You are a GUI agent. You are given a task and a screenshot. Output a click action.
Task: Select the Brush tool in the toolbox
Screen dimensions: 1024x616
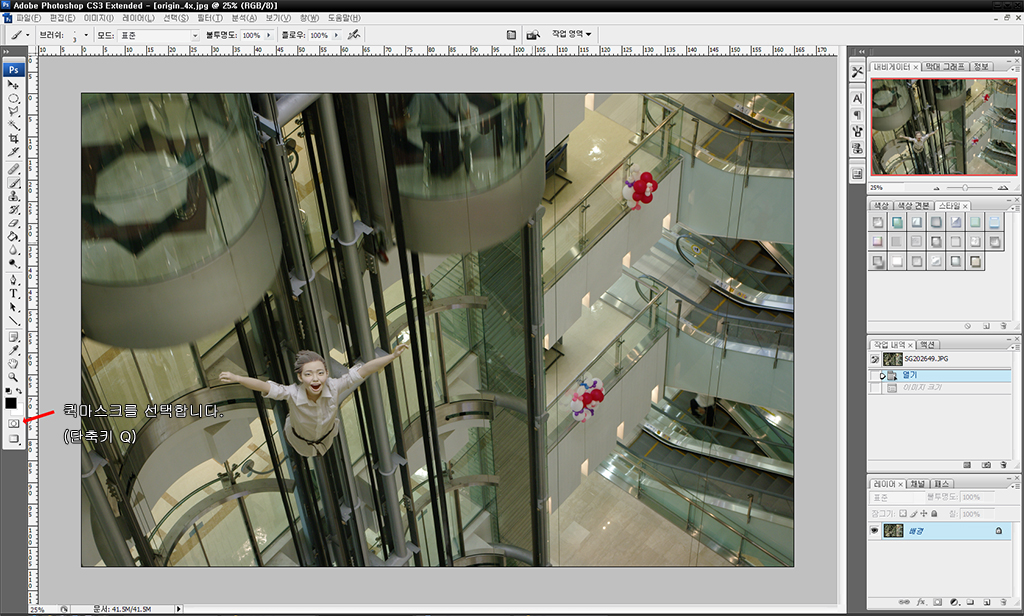[x=13, y=183]
